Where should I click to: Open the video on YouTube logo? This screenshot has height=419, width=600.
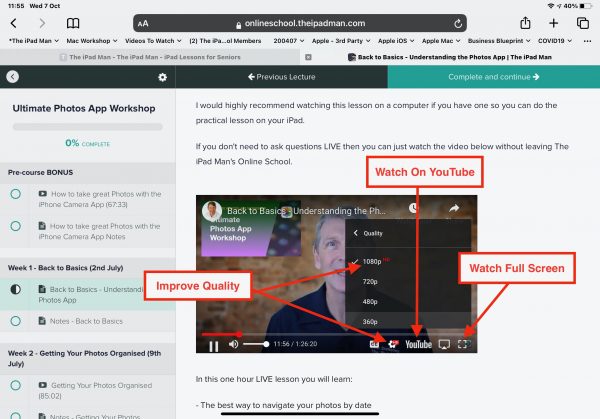419,344
